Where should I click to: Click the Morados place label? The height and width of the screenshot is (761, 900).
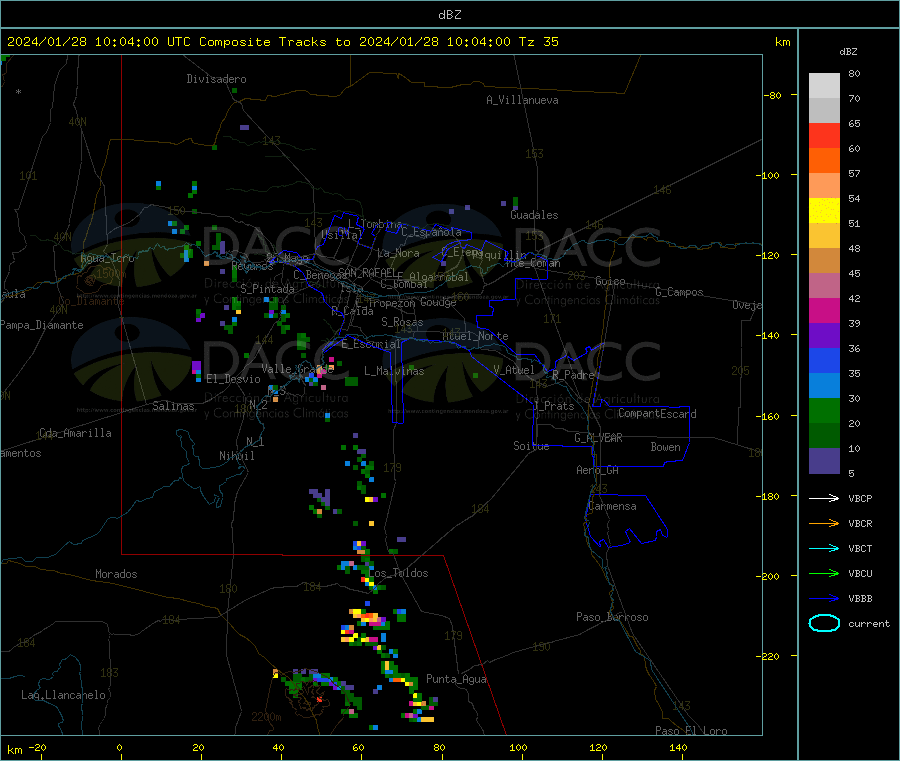[x=116, y=574]
